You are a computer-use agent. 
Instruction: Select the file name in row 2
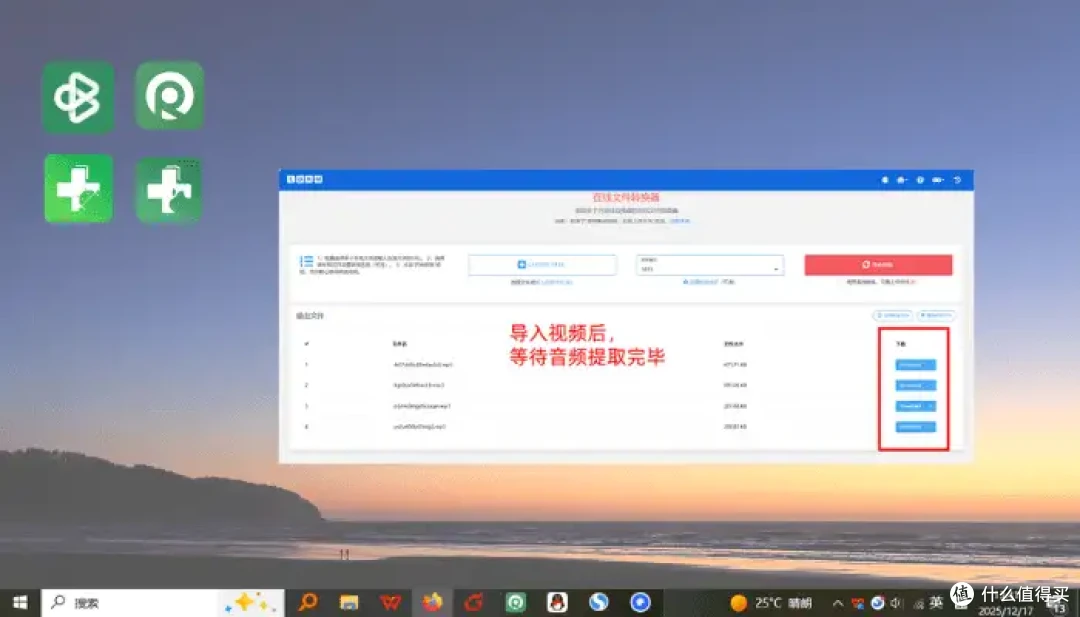(419, 385)
